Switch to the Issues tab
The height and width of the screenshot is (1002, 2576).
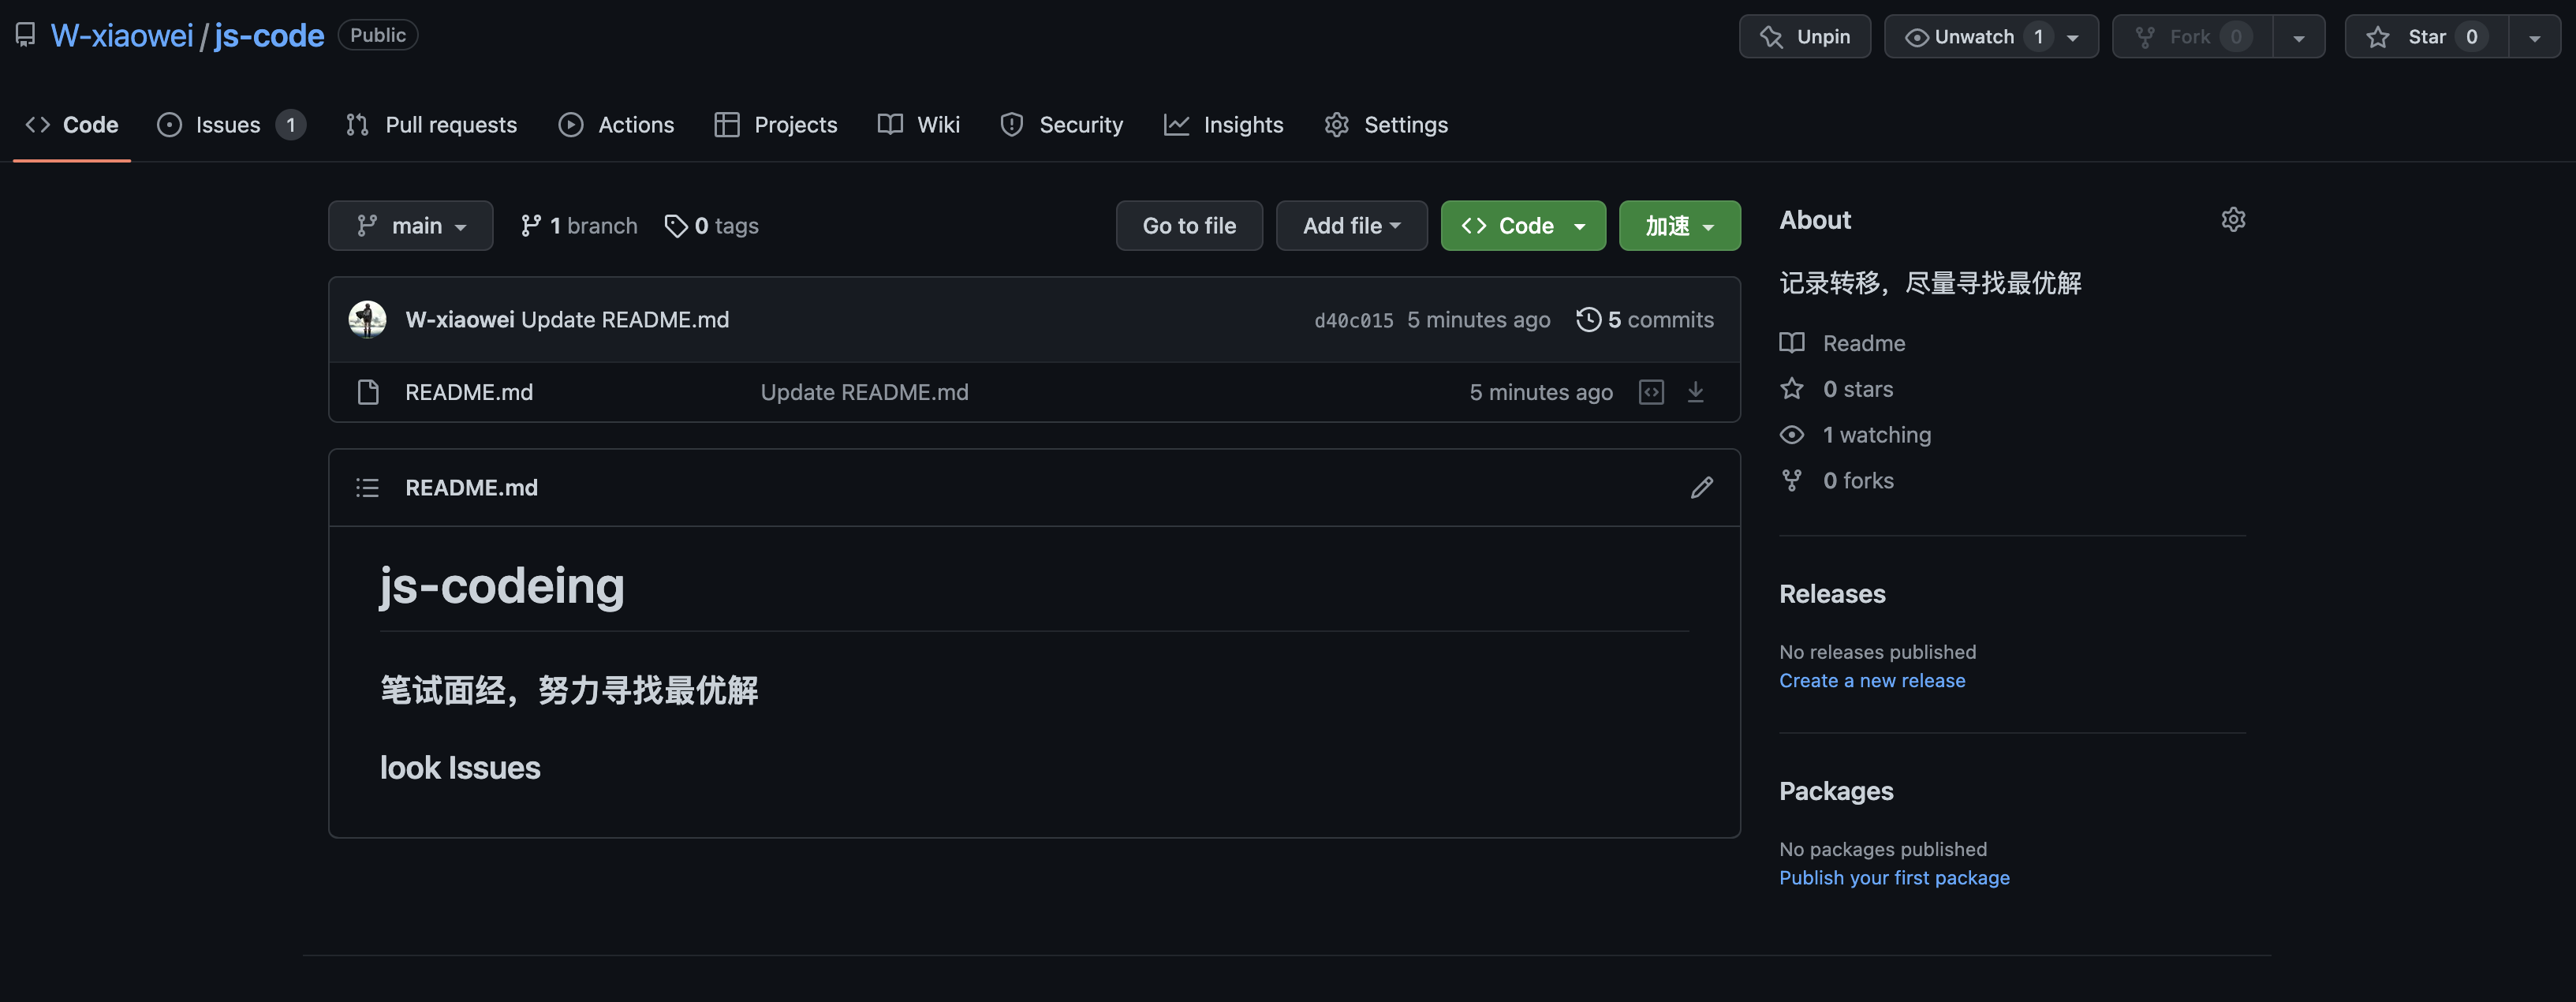(231, 125)
